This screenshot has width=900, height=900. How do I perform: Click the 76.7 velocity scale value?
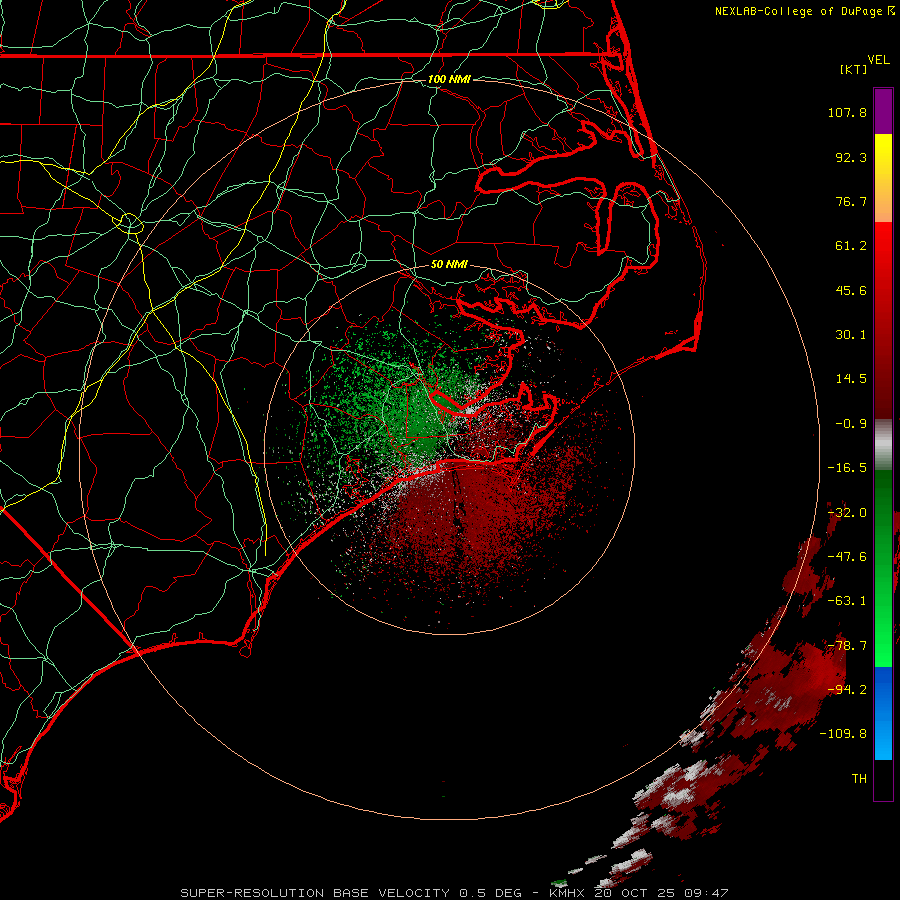[x=851, y=201]
